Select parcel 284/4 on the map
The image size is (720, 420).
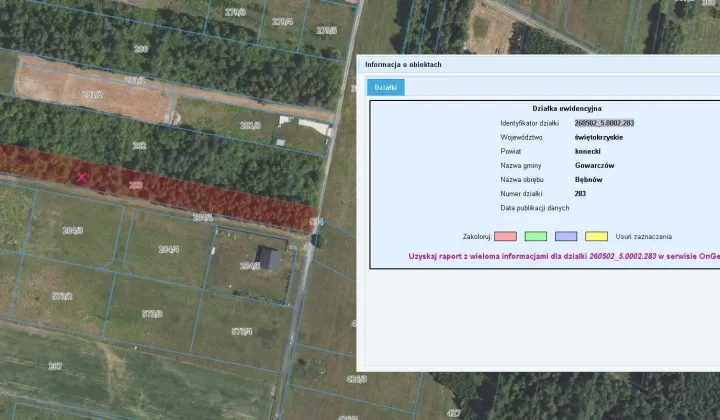coord(169,249)
